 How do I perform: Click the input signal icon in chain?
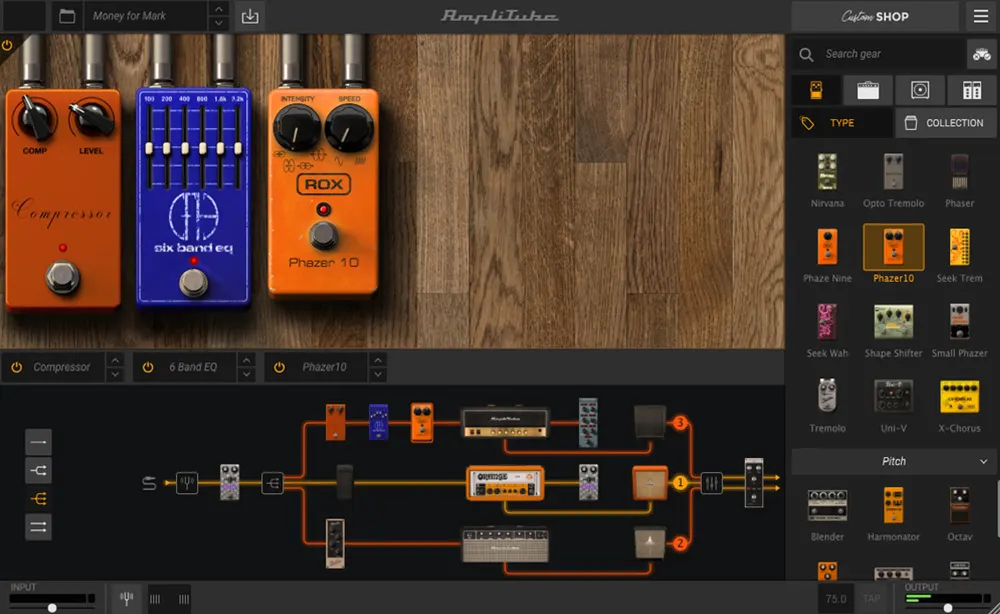[x=149, y=483]
